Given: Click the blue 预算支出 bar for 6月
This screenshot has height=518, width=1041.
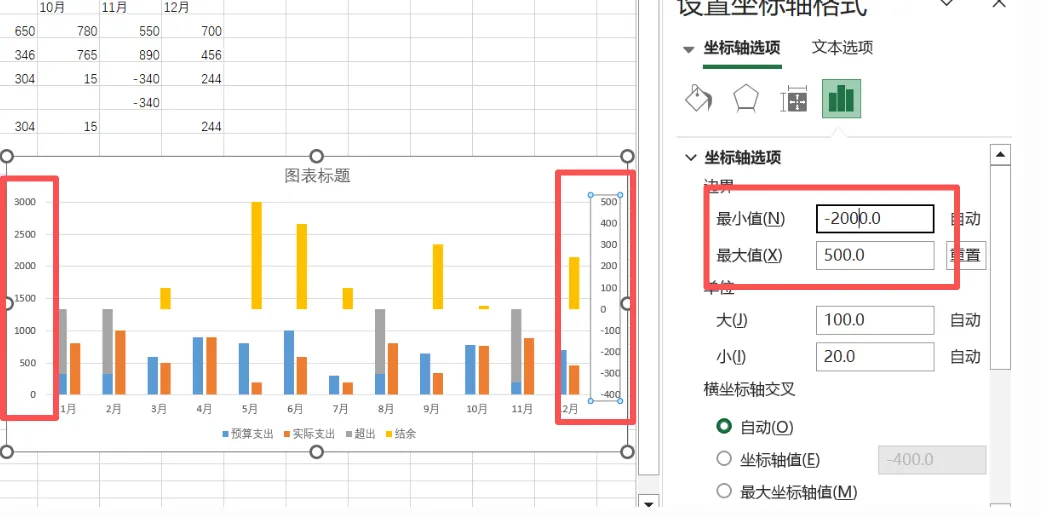Looking at the screenshot, I should pyautogui.click(x=289, y=363).
